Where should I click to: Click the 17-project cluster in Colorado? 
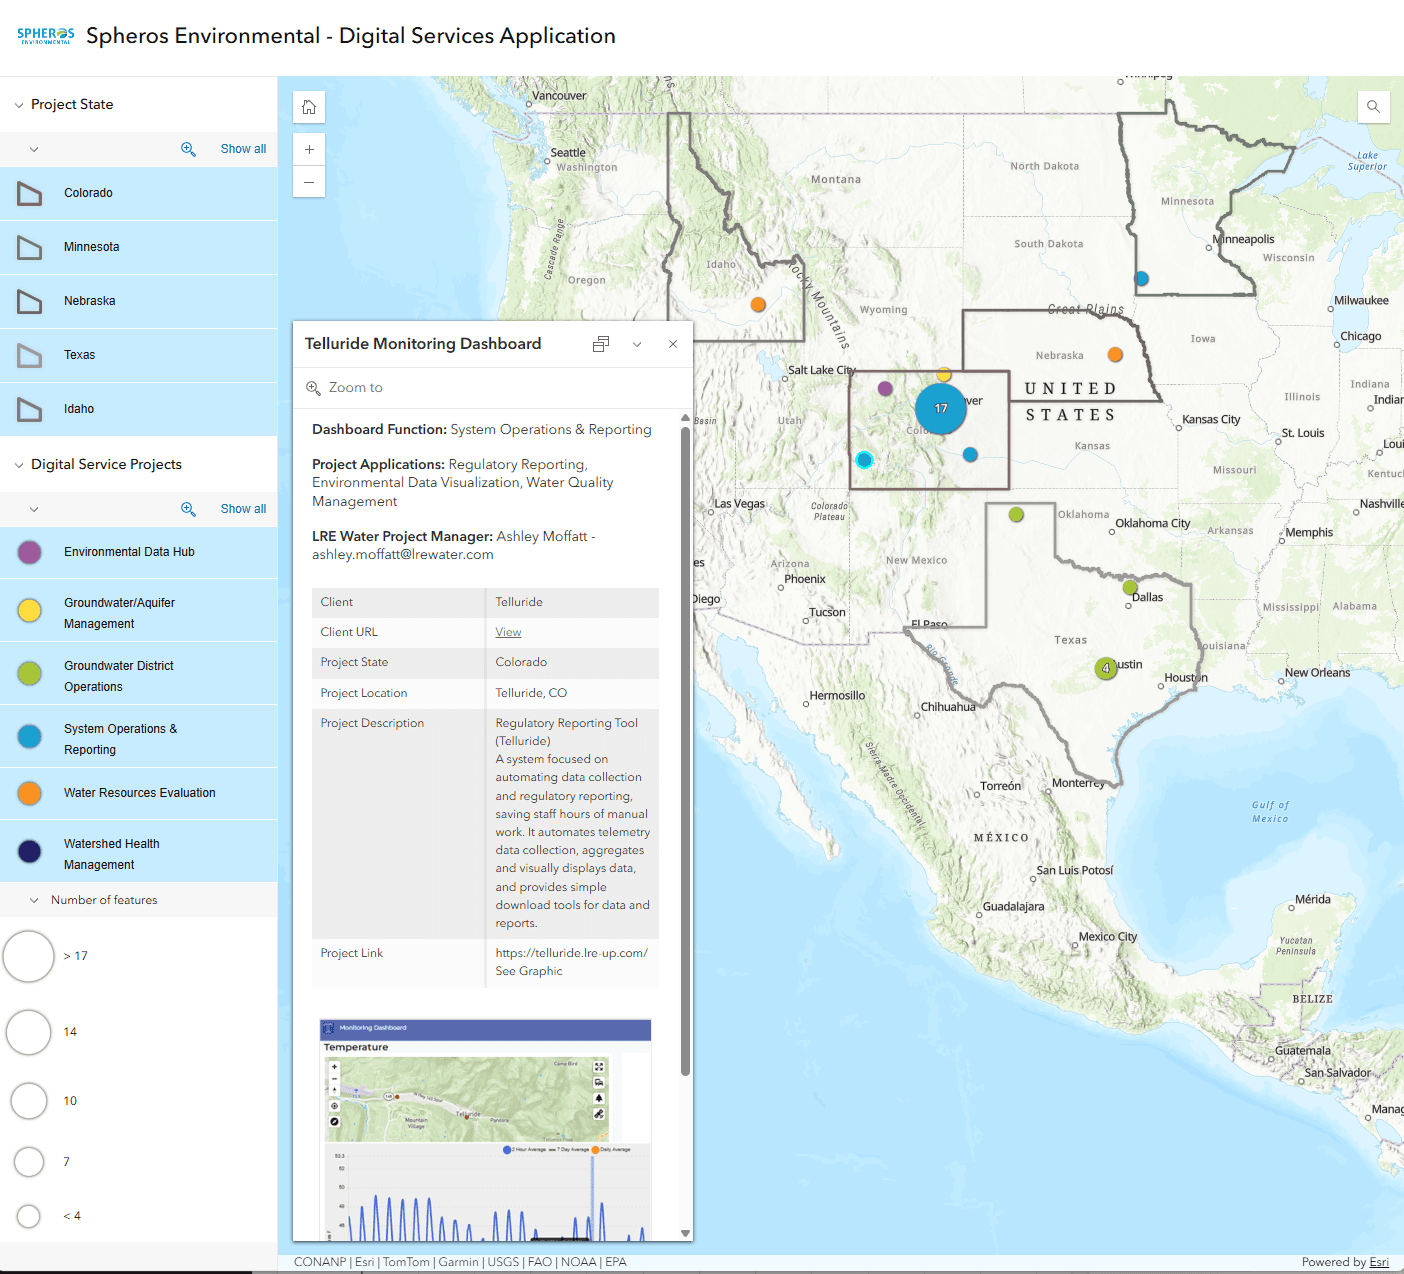[941, 408]
